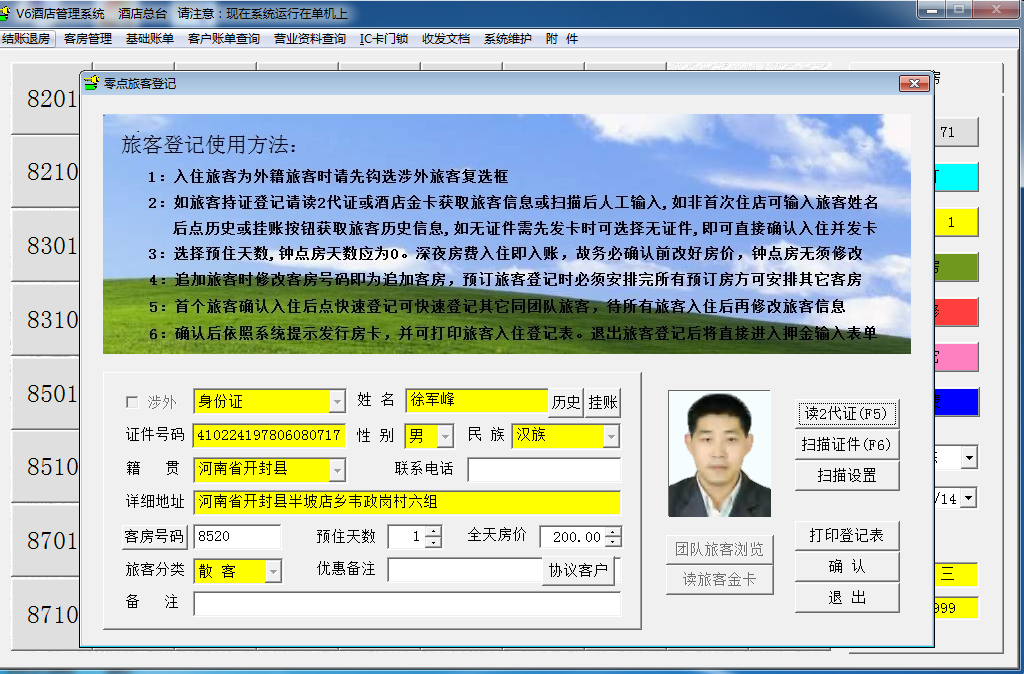The height and width of the screenshot is (674, 1024).
Task: Confirm registration with the 确认 button
Action: (x=846, y=566)
